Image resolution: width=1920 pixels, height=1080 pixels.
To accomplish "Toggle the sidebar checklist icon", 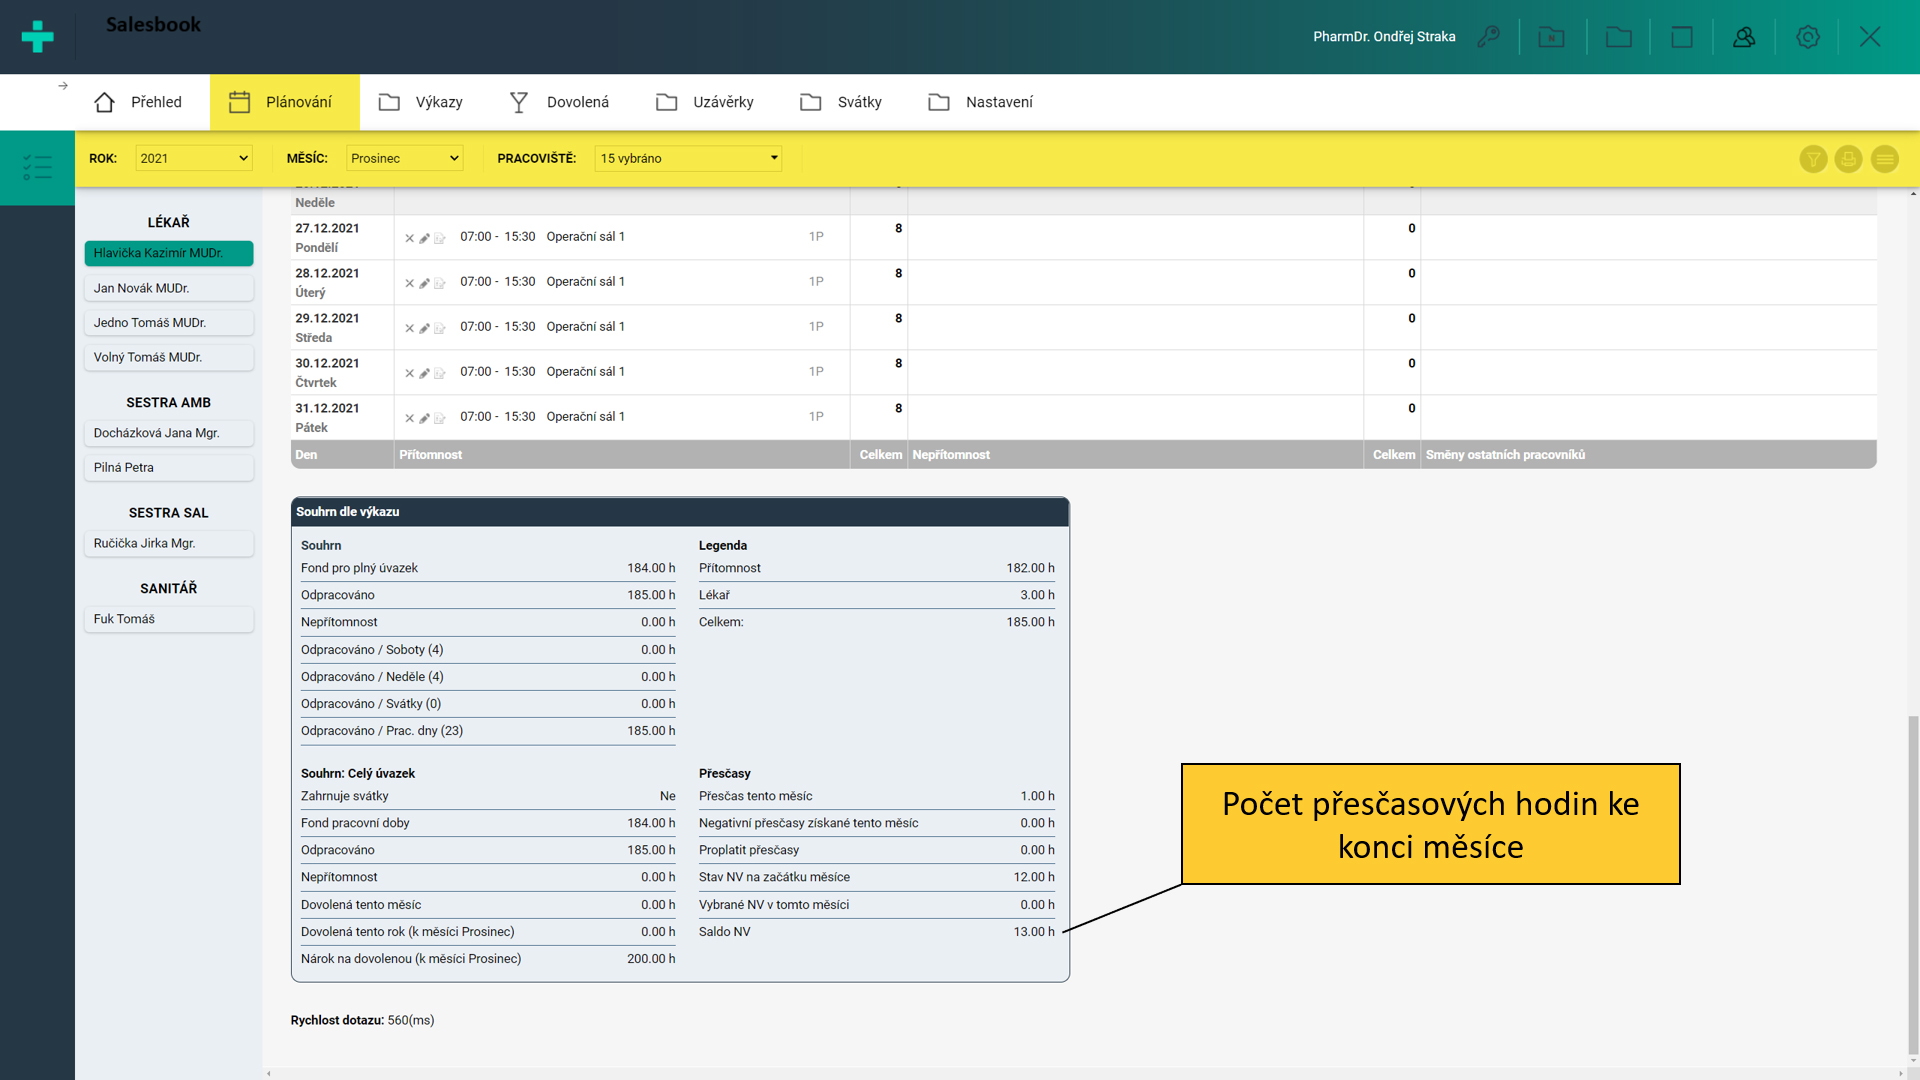I will (x=37, y=167).
